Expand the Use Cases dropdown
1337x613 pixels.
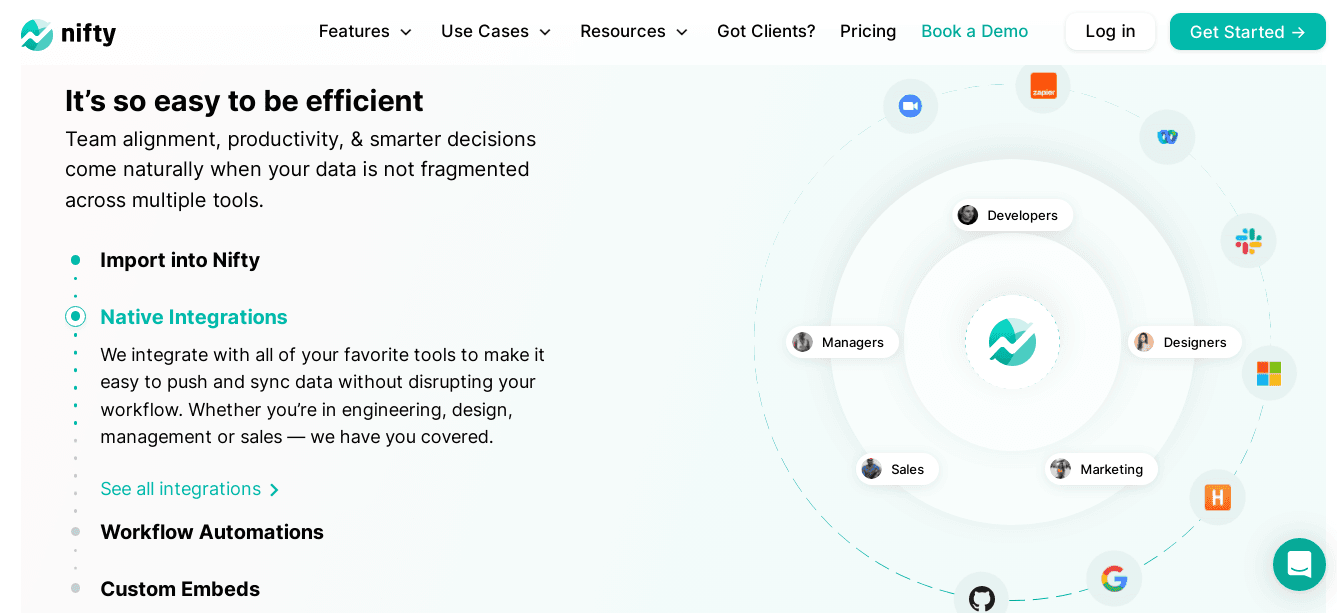[496, 31]
